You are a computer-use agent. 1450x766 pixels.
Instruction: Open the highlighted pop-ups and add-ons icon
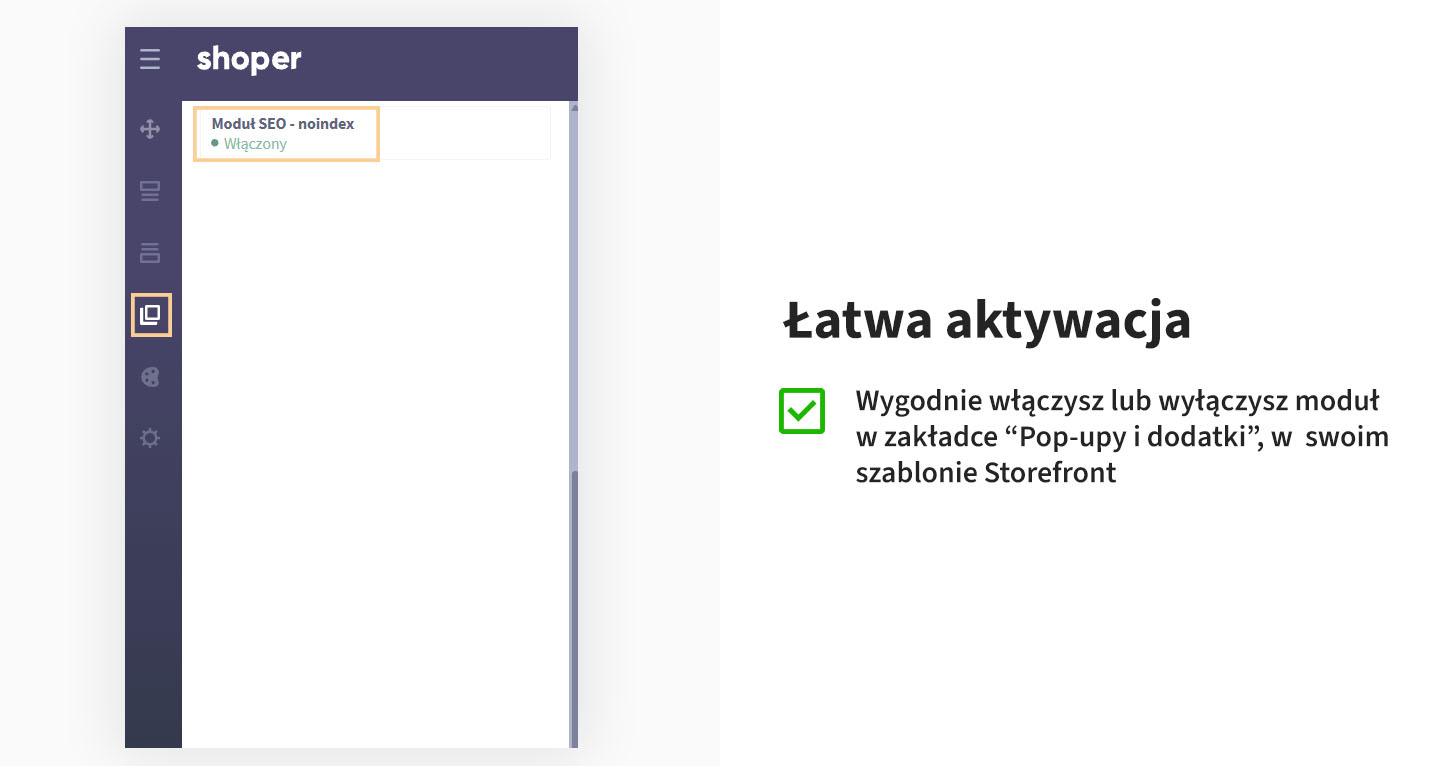(151, 315)
